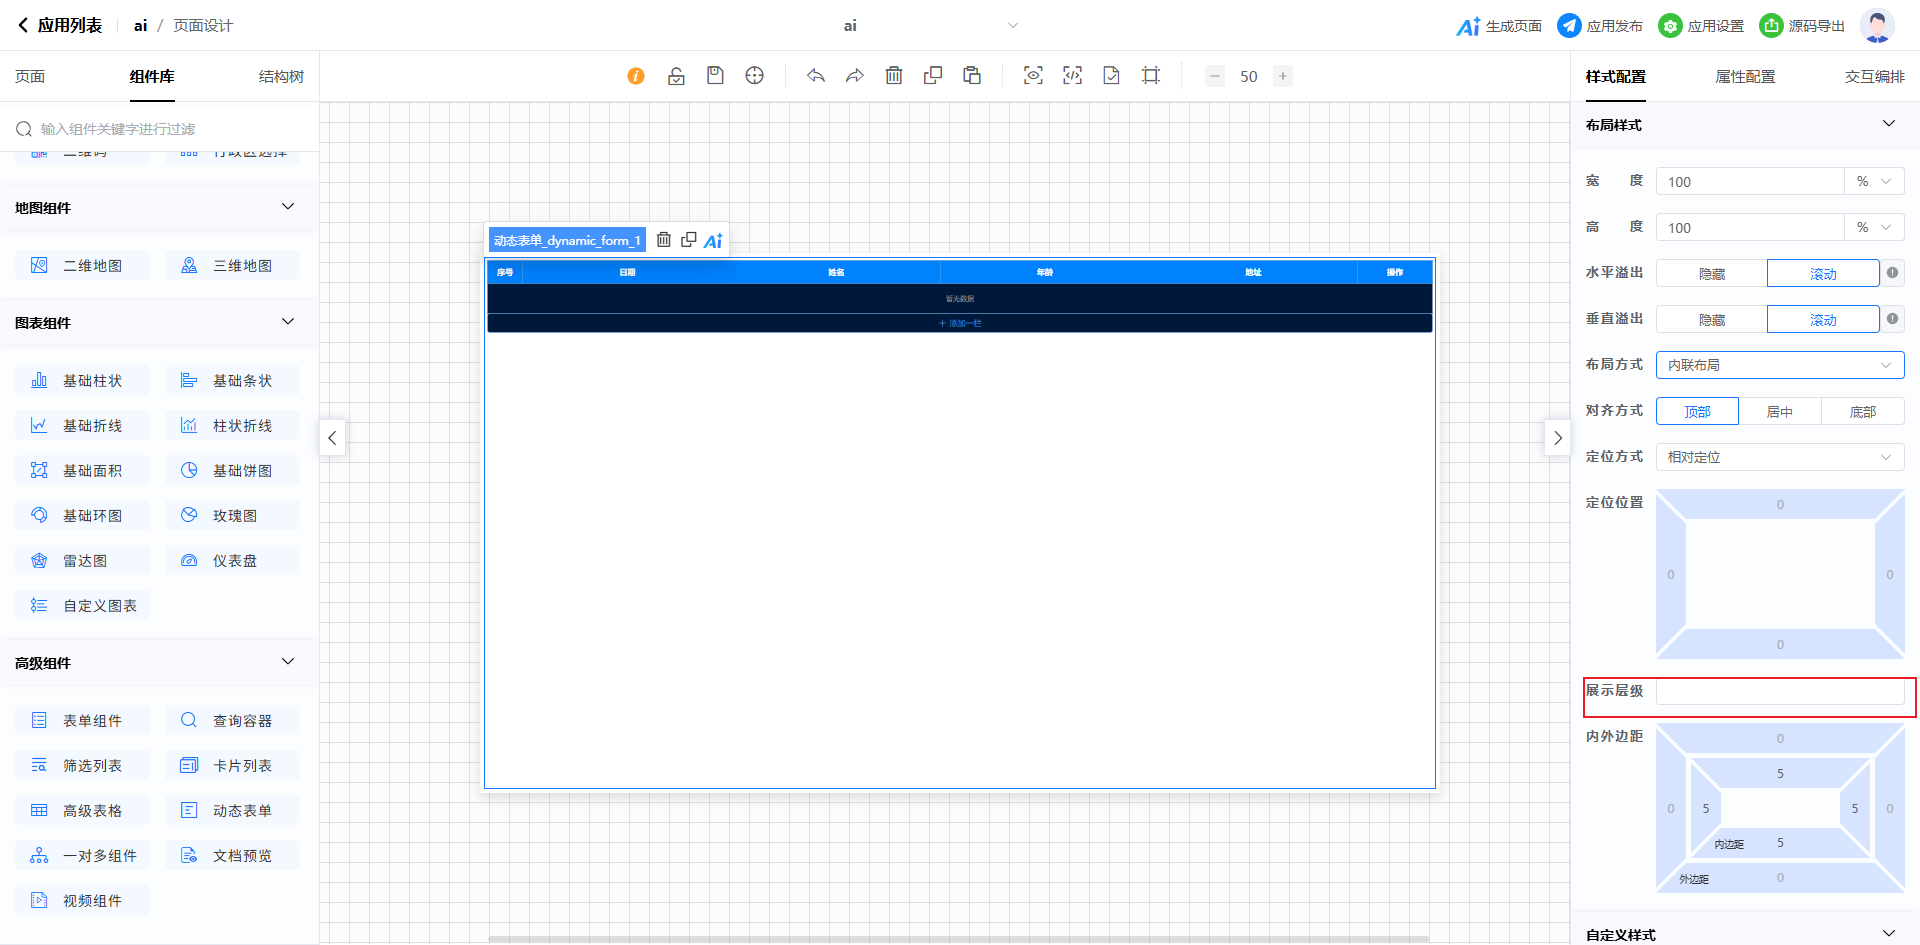Image resolution: width=1920 pixels, height=945 pixels.
Task: Click the 应用发布 button
Action: pyautogui.click(x=1600, y=26)
